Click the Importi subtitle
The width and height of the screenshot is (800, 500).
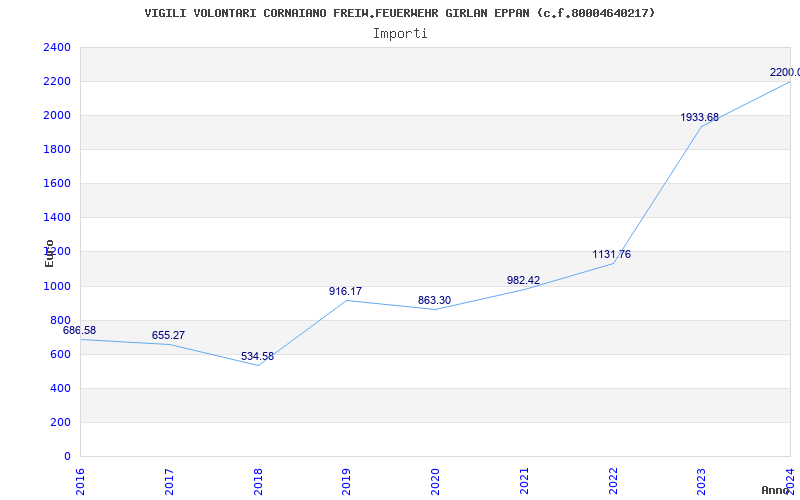(x=400, y=34)
